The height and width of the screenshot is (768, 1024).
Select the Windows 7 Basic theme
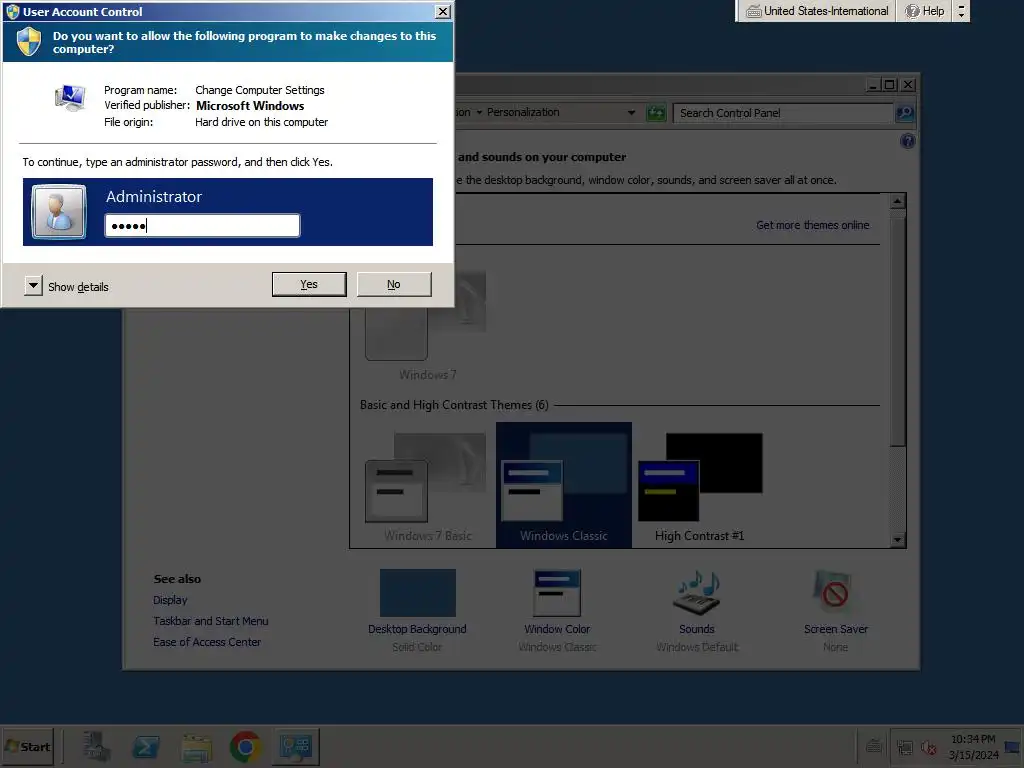[x=427, y=485]
